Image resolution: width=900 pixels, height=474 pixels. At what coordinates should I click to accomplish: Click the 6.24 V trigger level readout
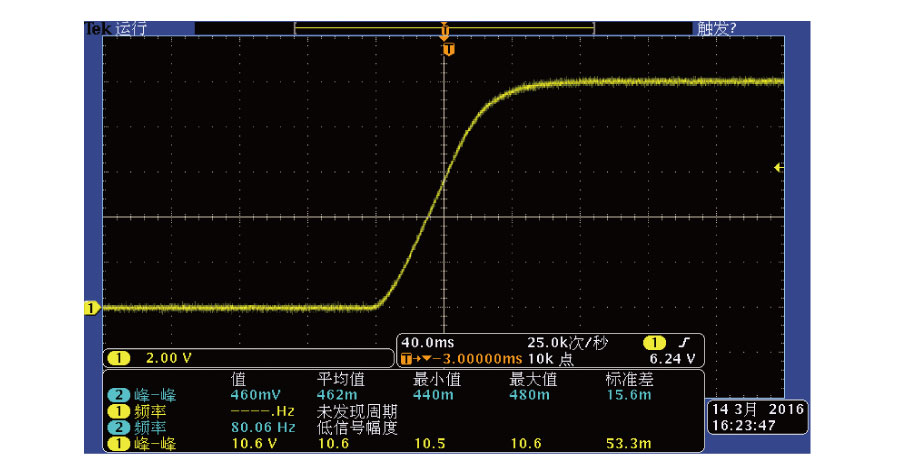coord(672,359)
